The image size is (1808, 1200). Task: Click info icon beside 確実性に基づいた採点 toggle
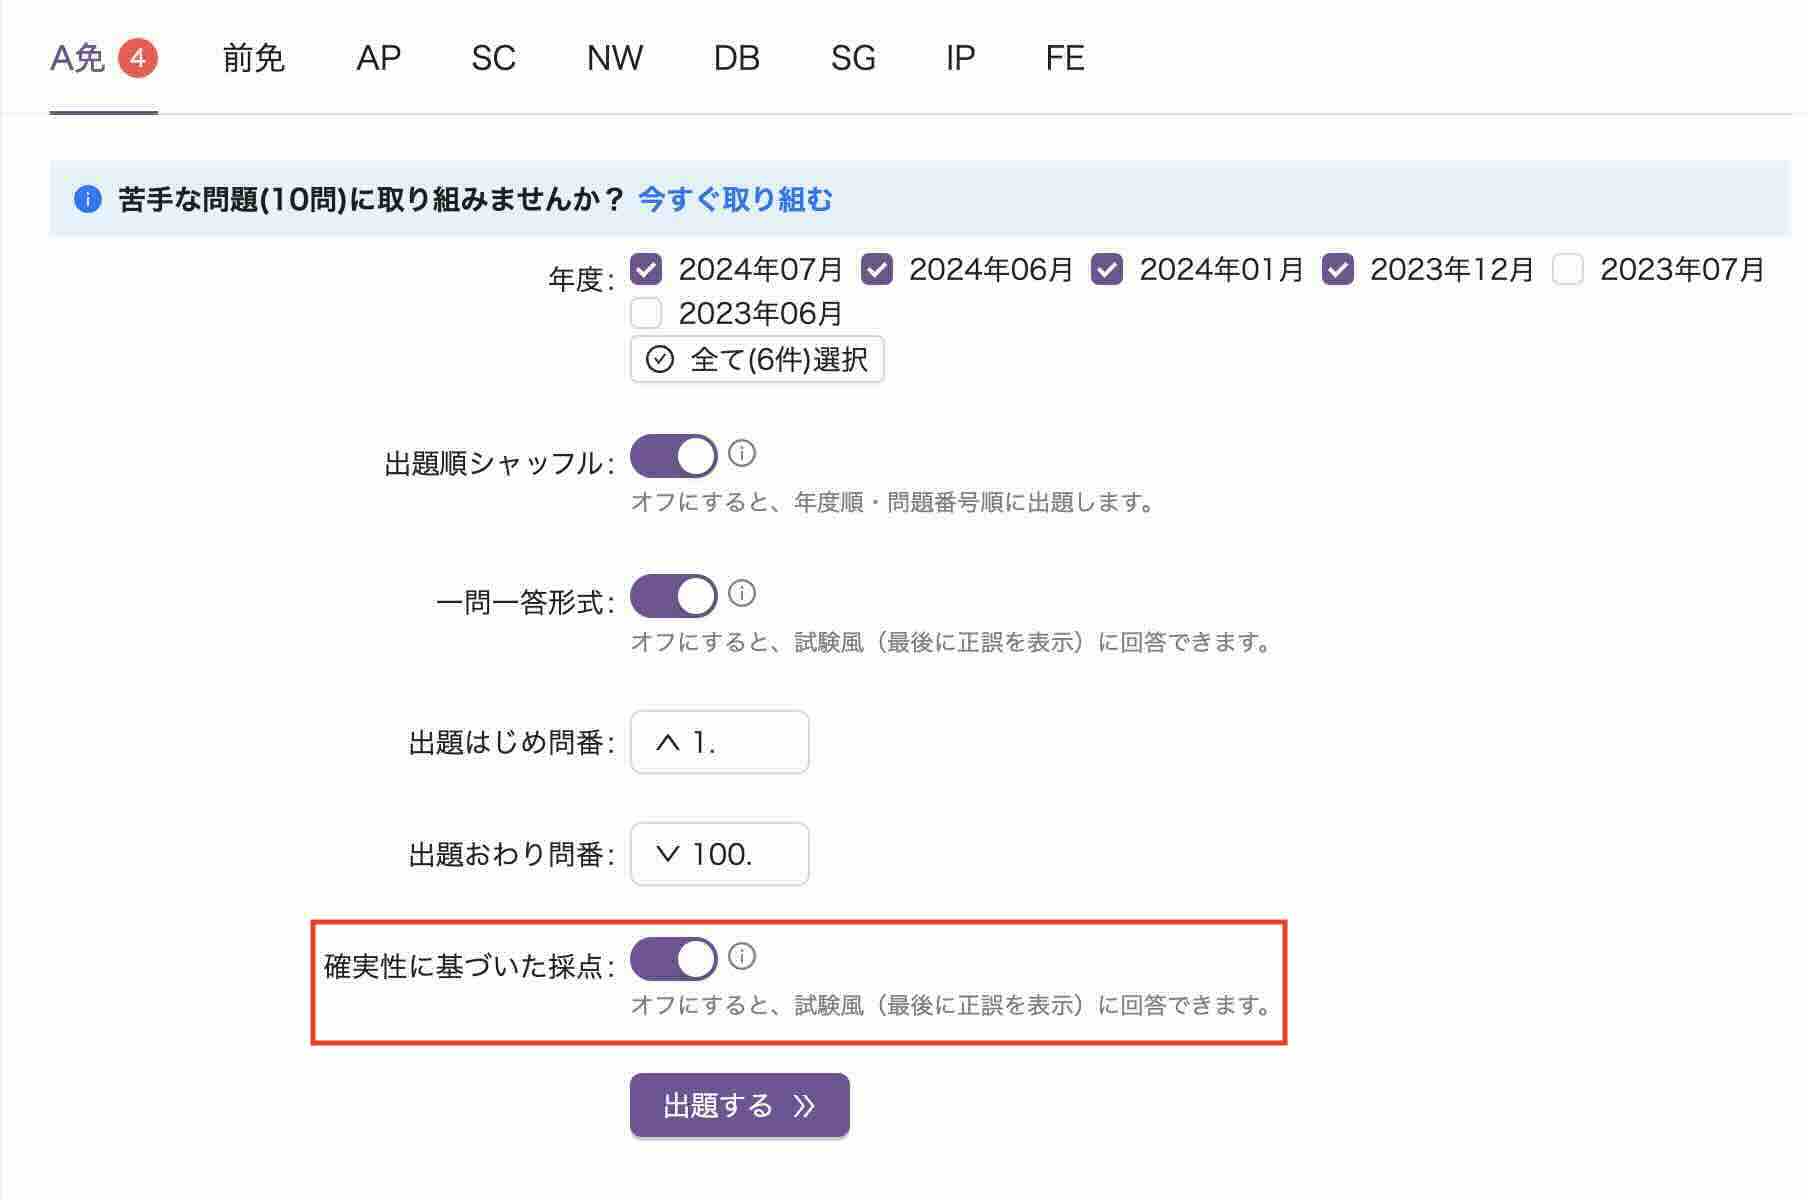(741, 957)
